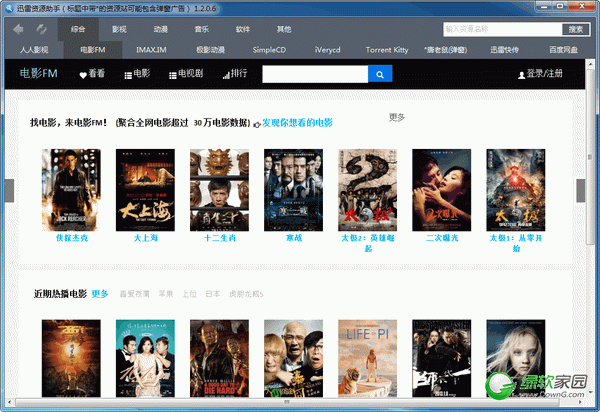Viewport: 600px width, 412px height.
Task: Open the 二次曝光 movie poster
Action: [442, 190]
